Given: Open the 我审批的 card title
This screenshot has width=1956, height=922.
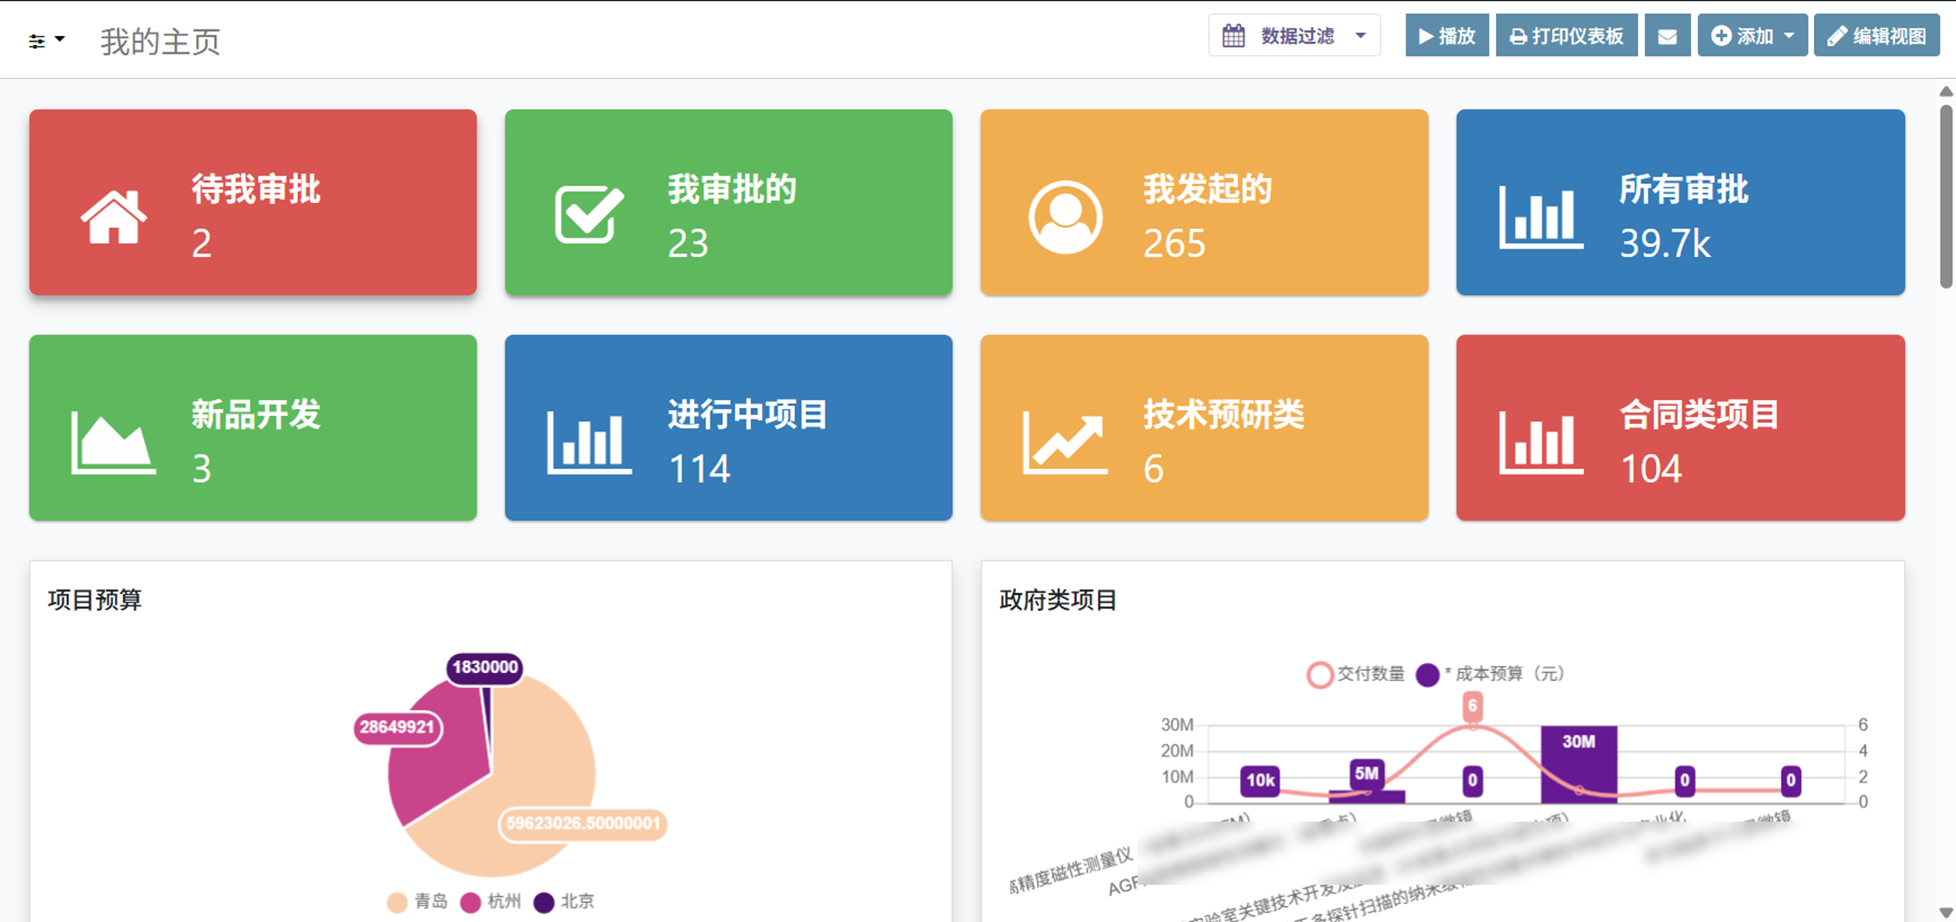Looking at the screenshot, I should [732, 189].
